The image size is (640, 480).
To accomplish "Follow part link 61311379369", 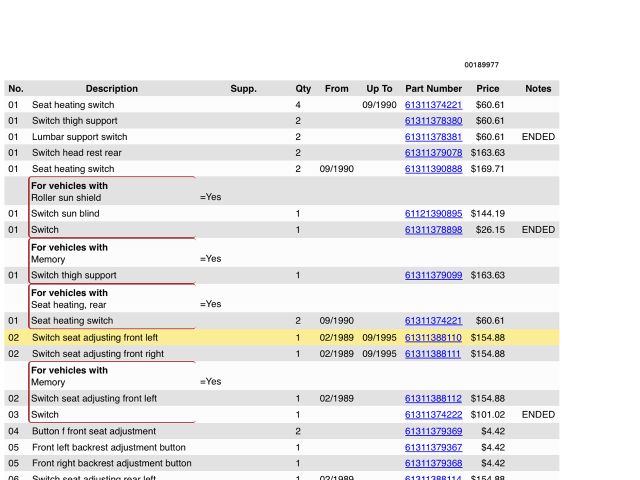I will 433,431.
